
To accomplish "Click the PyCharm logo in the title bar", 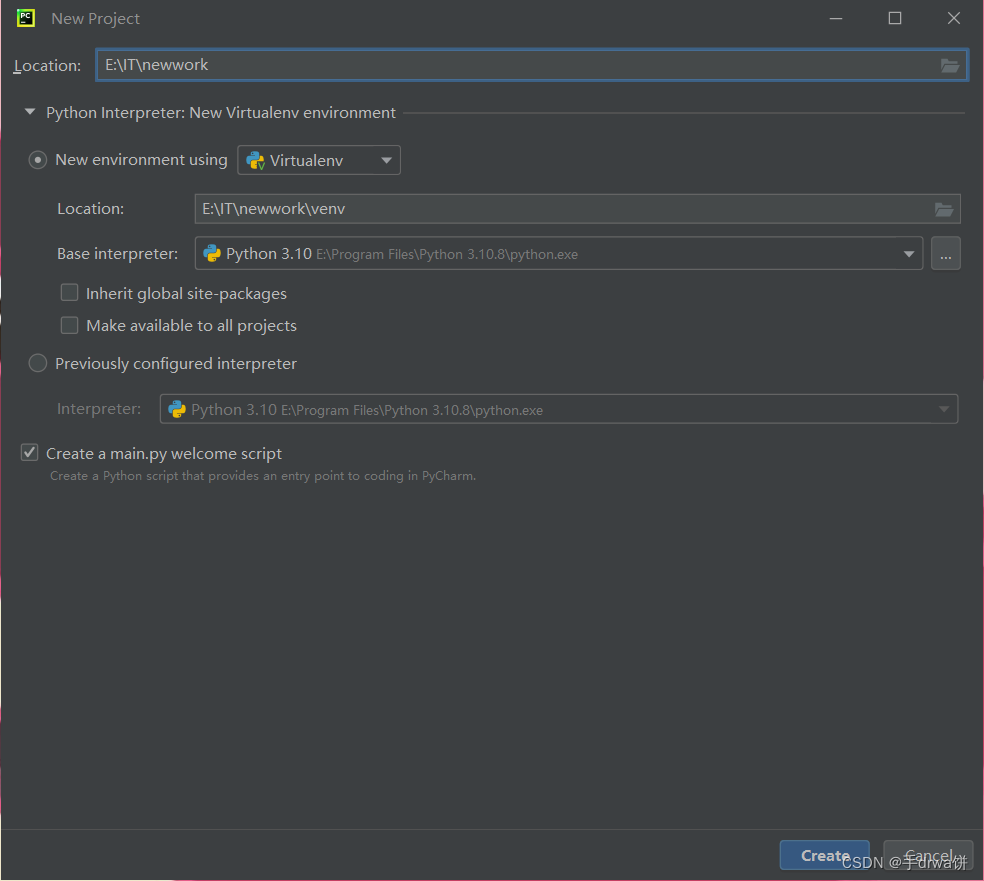I will (24, 17).
